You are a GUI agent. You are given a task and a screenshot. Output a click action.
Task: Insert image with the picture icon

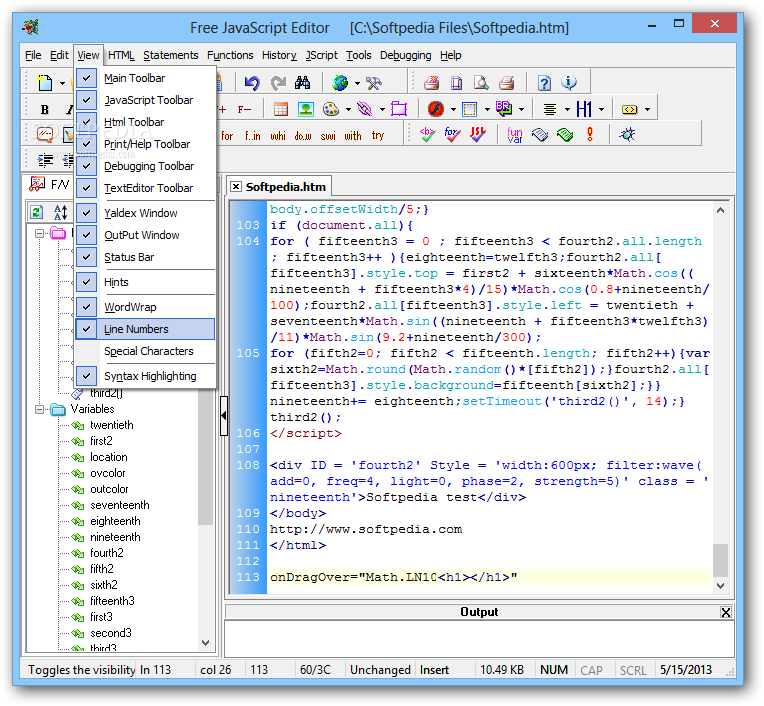click(x=306, y=109)
